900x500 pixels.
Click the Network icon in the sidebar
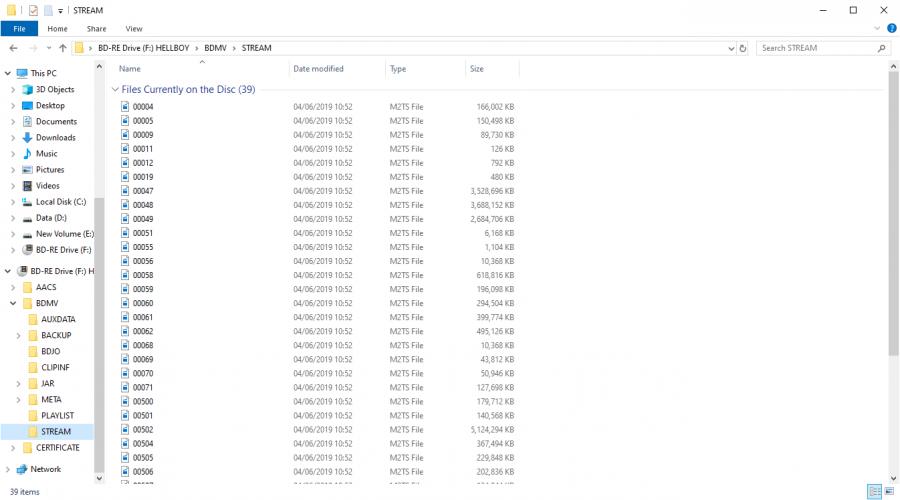tap(22, 469)
